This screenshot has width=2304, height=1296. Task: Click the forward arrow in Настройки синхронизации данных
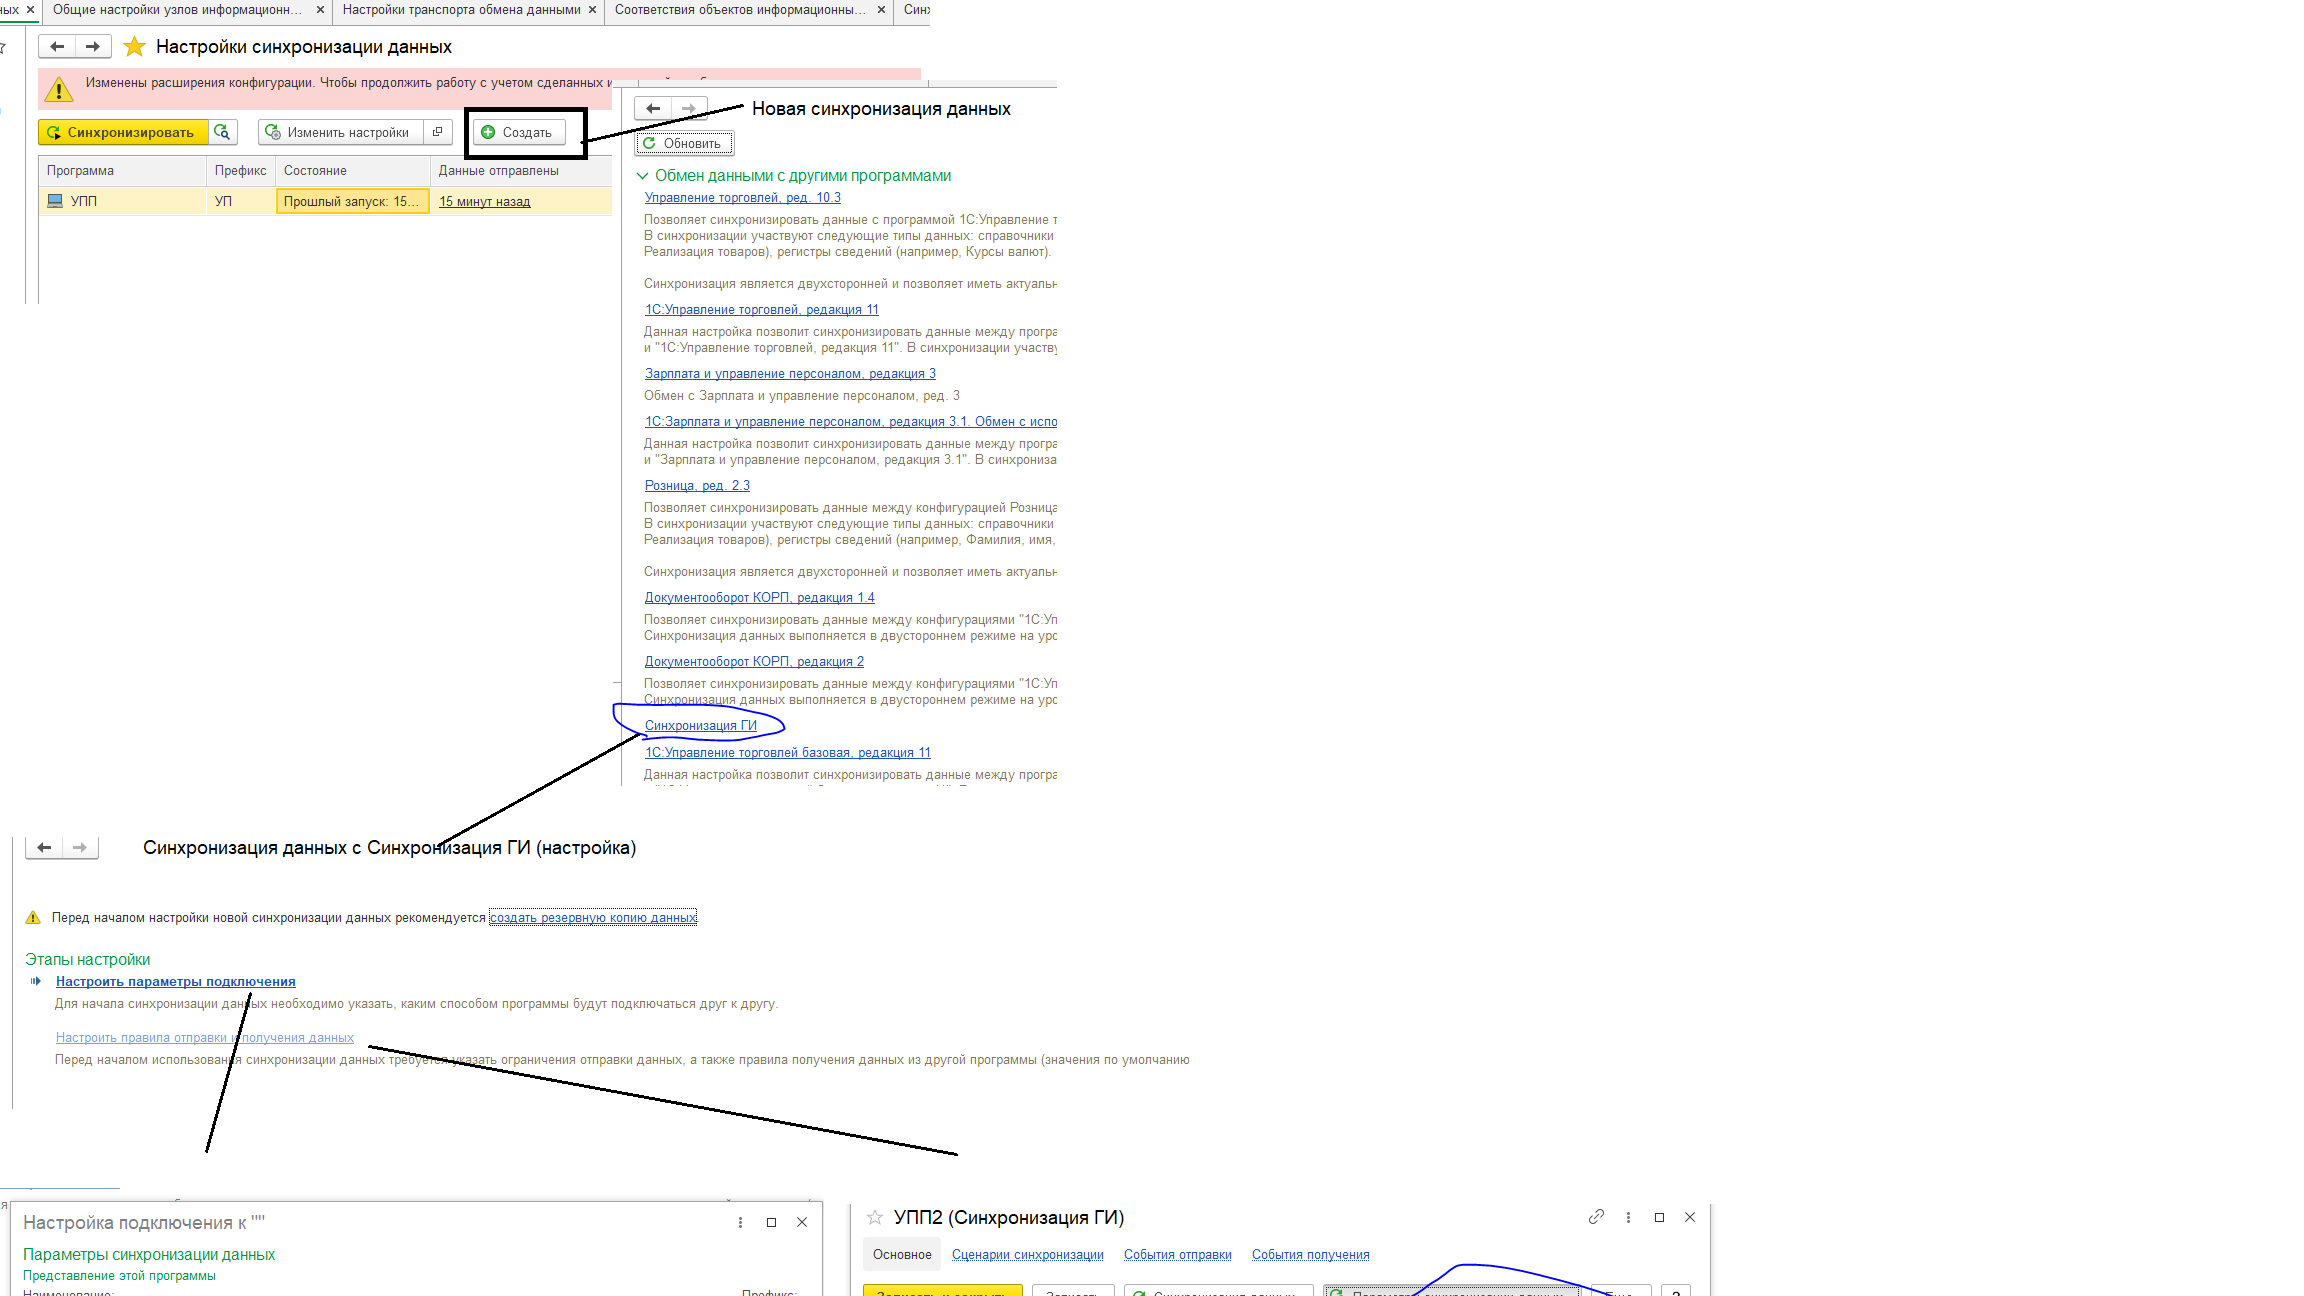click(x=93, y=46)
